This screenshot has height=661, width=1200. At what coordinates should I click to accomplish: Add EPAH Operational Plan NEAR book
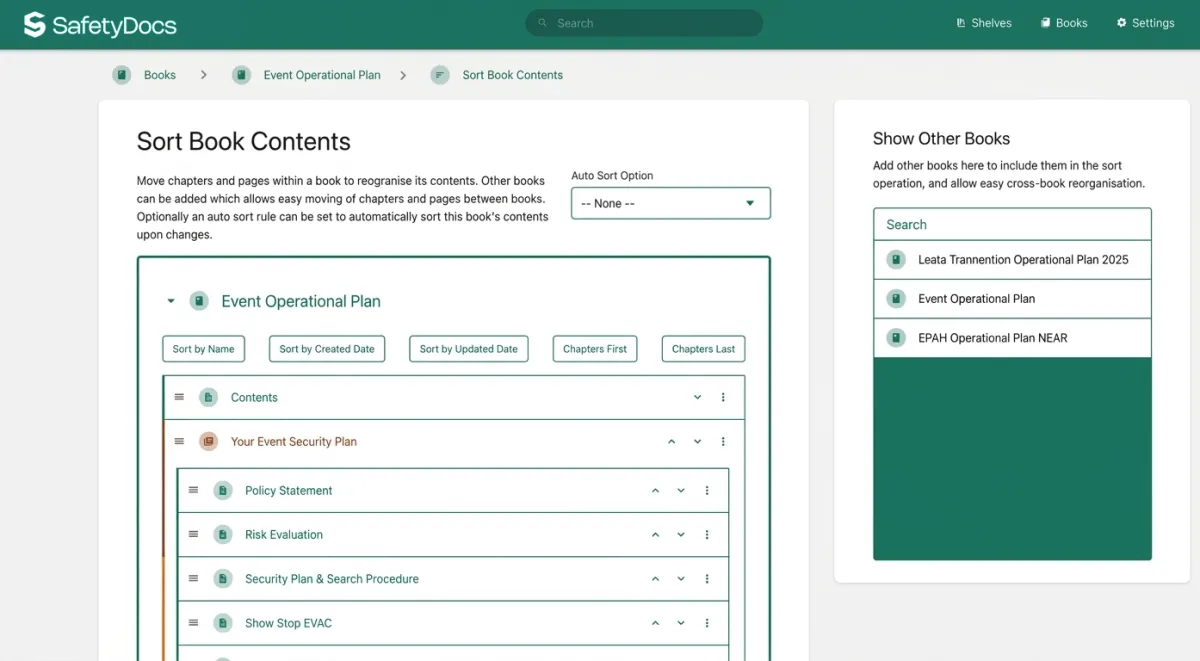point(1012,338)
